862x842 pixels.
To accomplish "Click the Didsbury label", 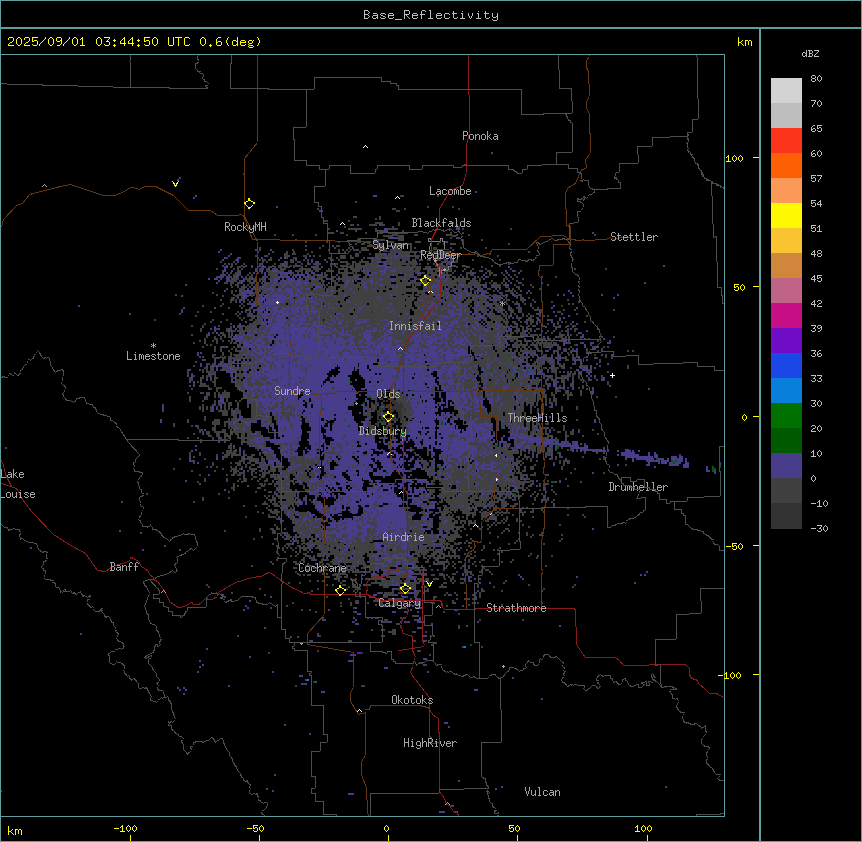I will coord(383,431).
